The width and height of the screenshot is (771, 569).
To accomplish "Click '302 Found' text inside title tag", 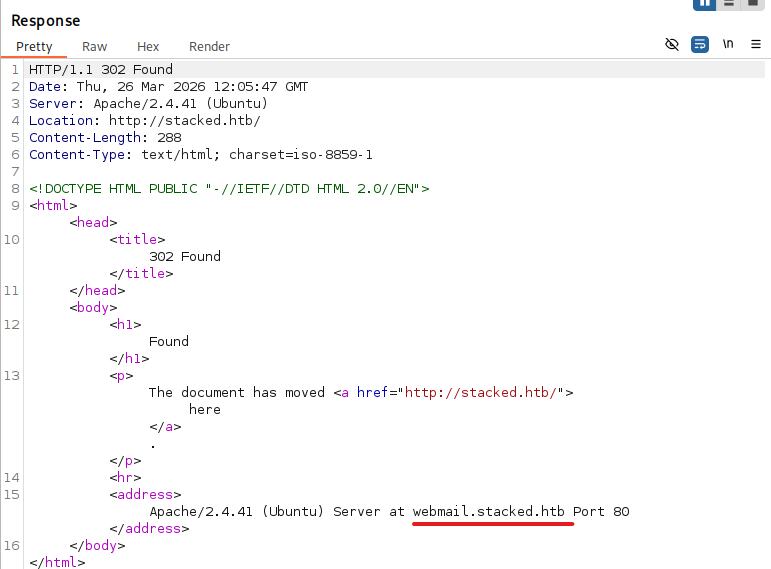I will pyautogui.click(x=185, y=257).
